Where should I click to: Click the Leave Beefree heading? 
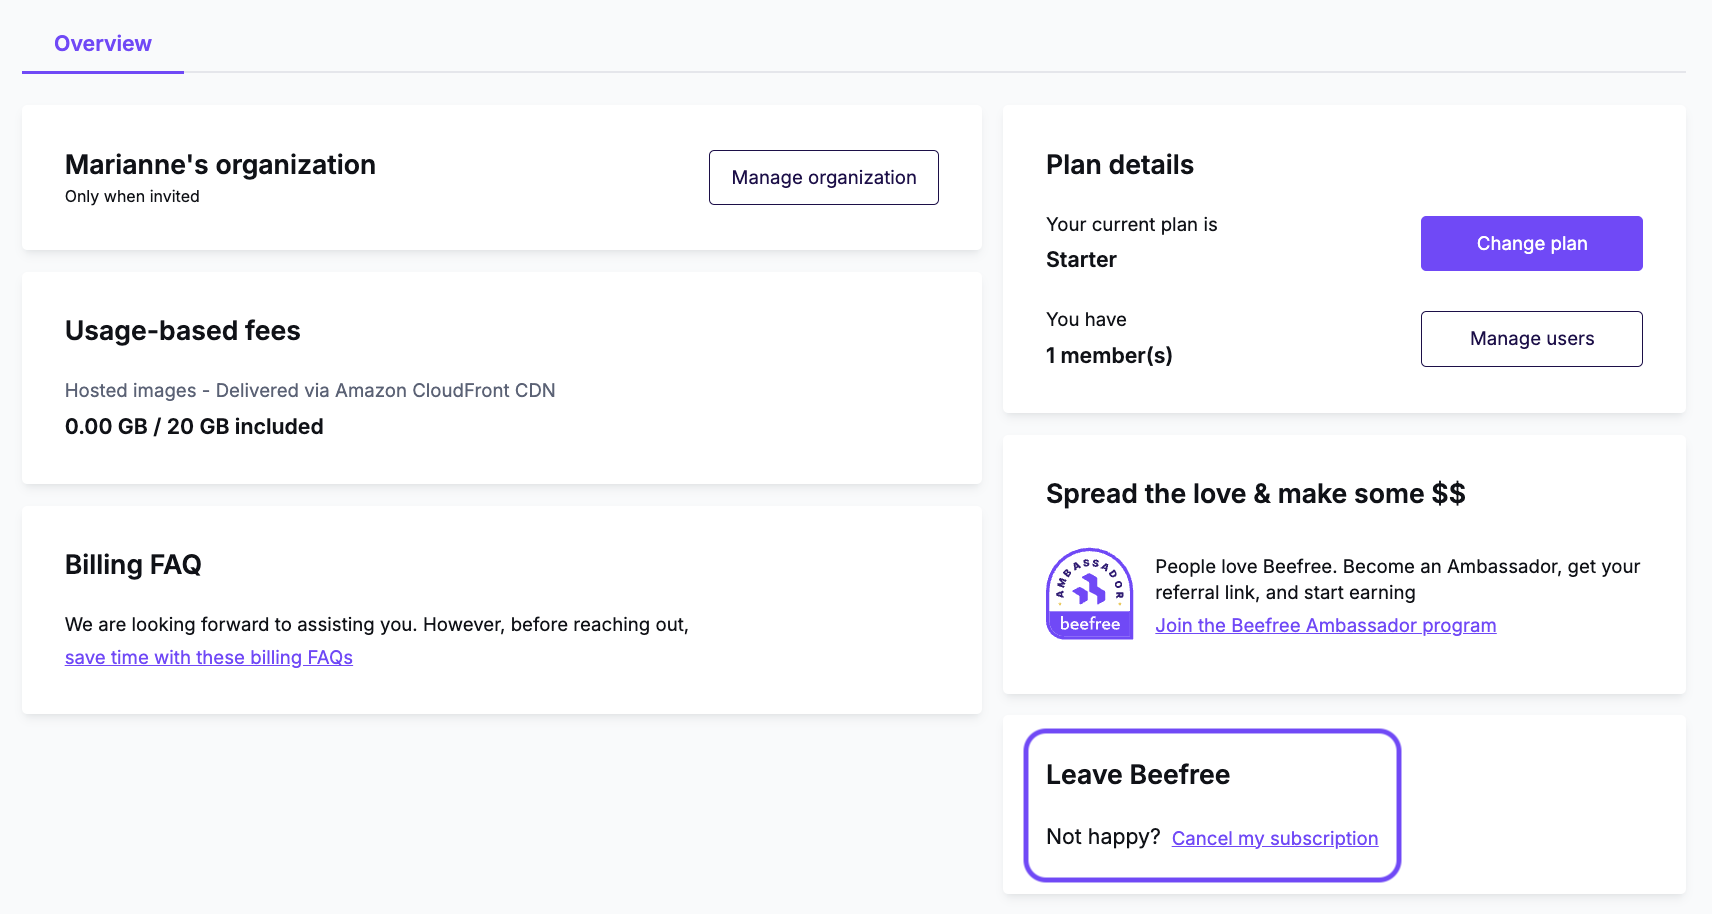(1138, 775)
